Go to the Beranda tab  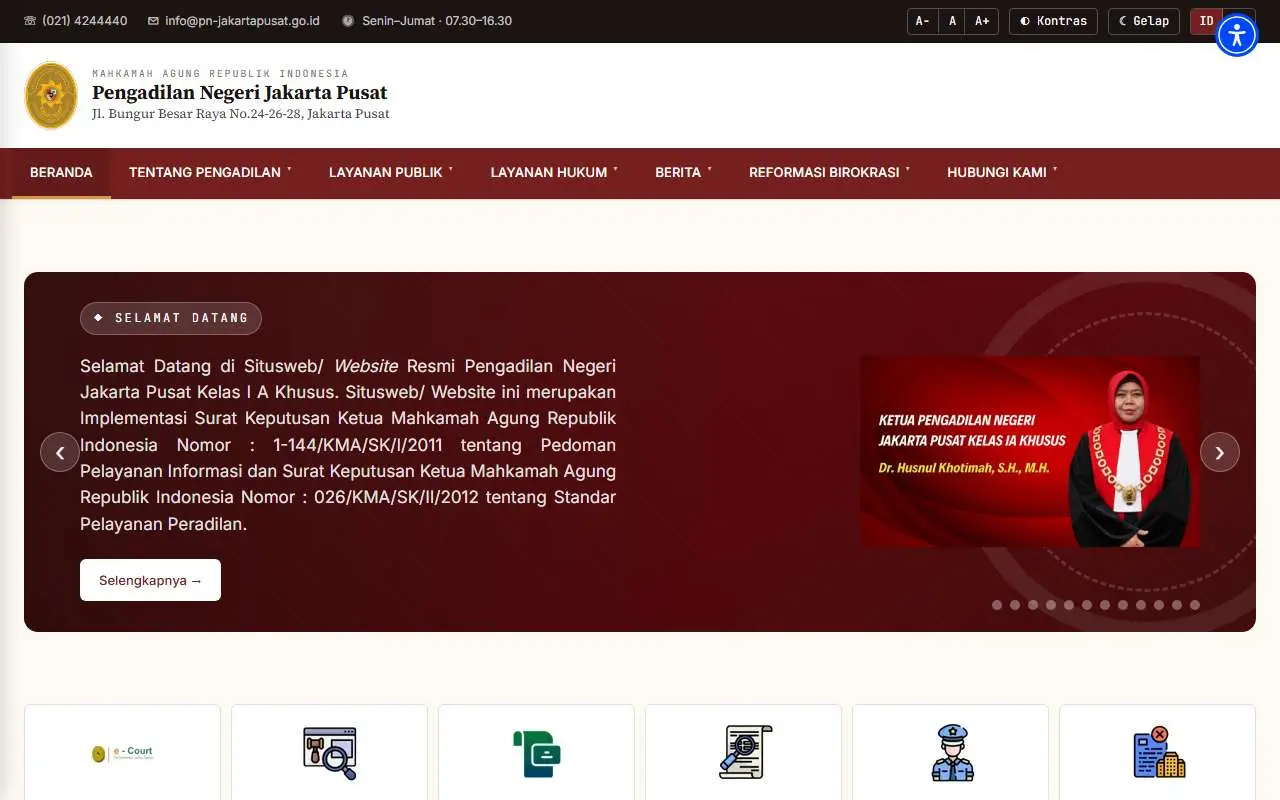point(61,172)
